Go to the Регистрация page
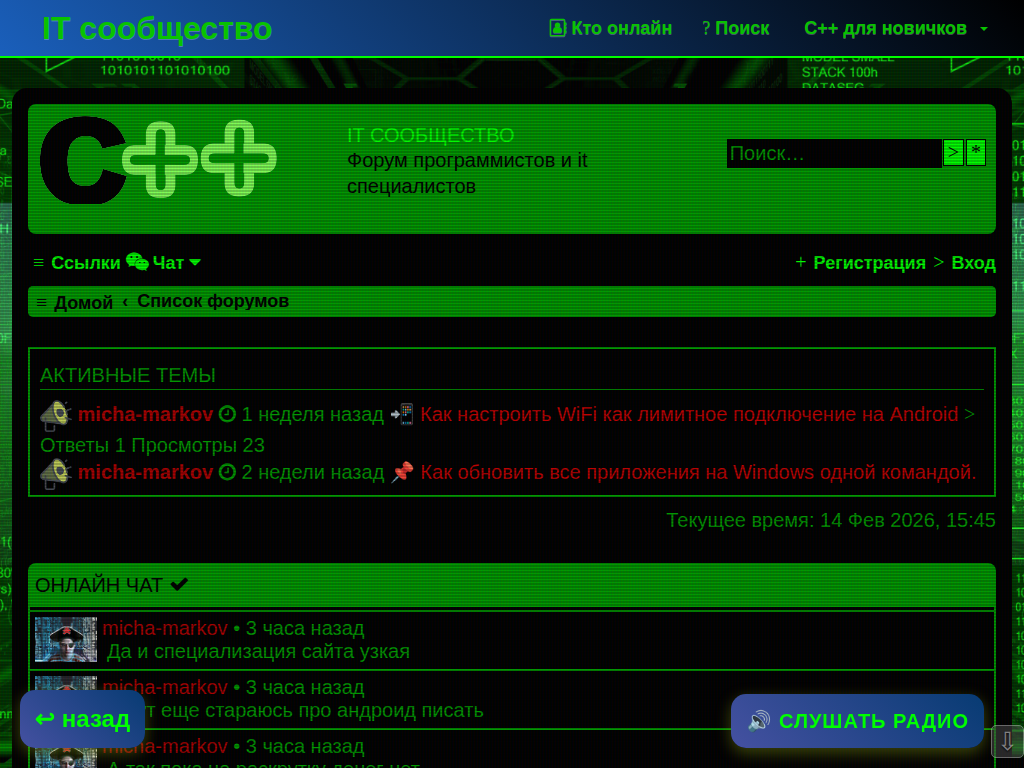This screenshot has width=1024, height=768. 868,263
